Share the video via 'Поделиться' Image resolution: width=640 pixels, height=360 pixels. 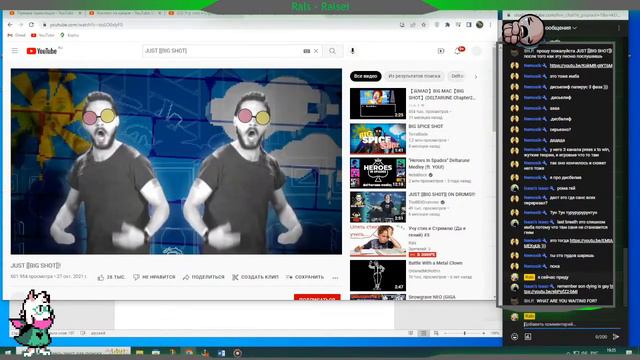[x=204, y=277]
